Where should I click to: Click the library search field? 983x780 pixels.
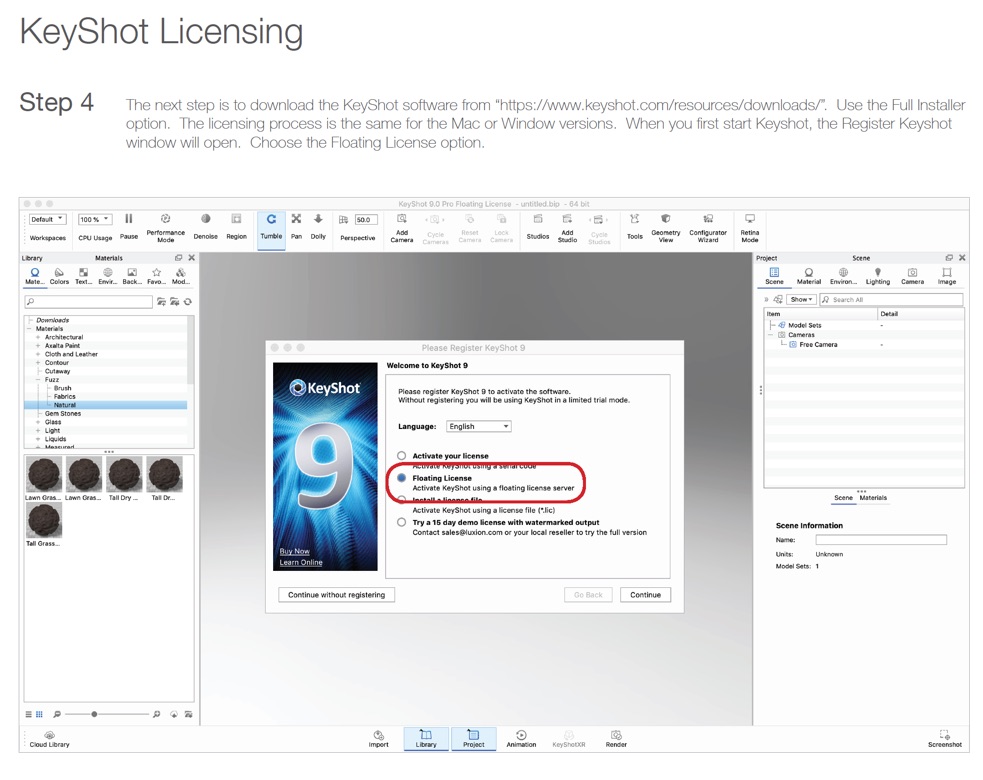pos(88,302)
